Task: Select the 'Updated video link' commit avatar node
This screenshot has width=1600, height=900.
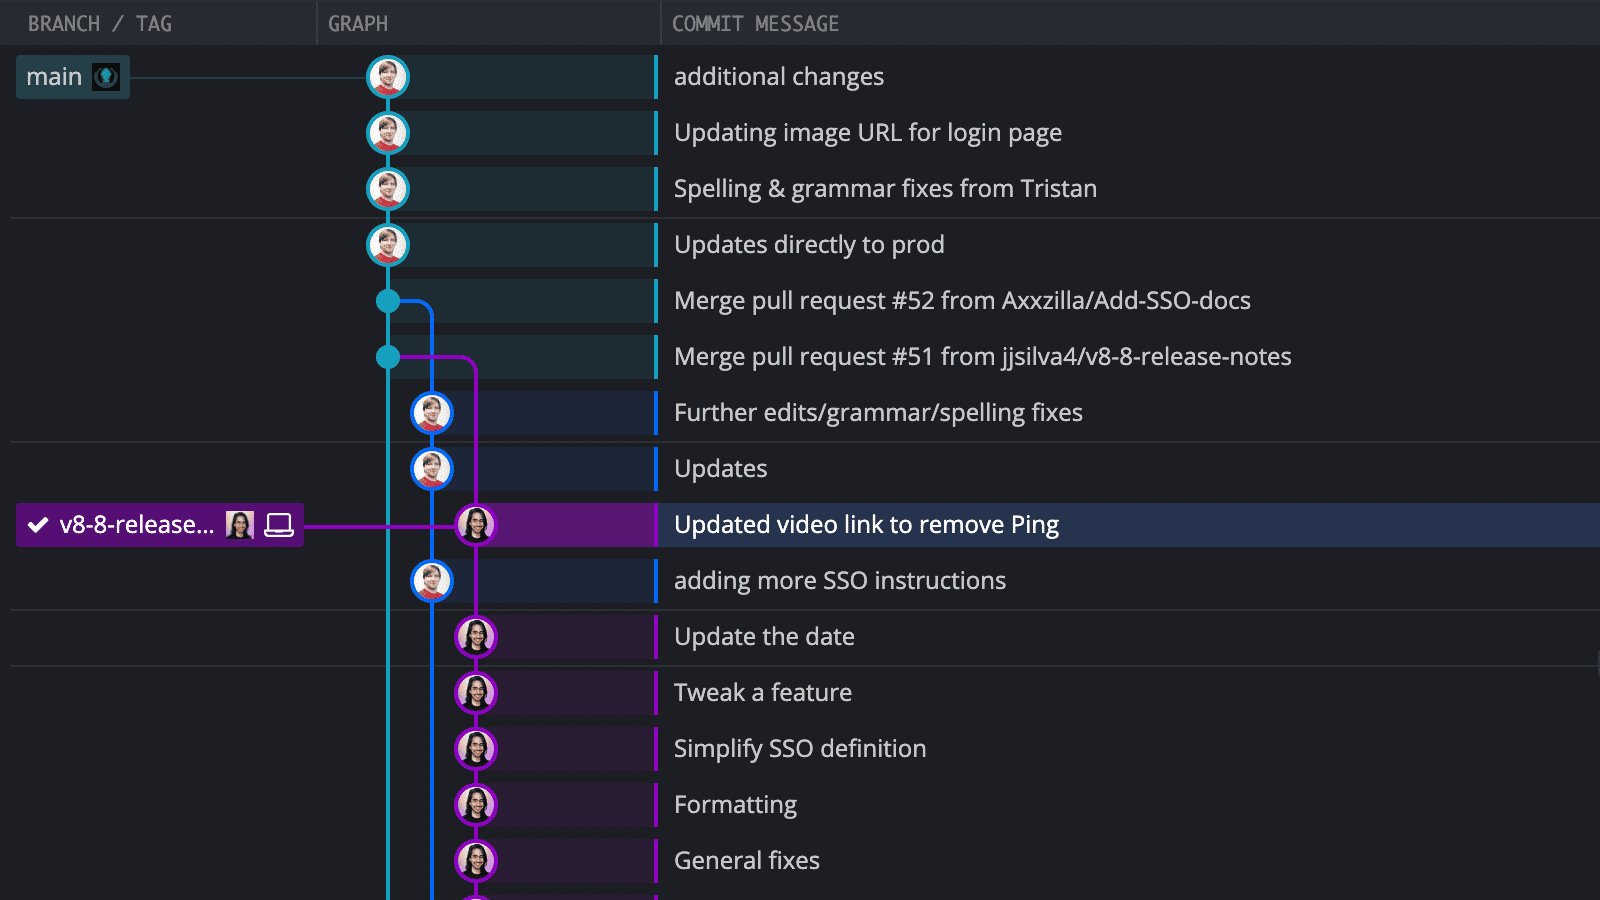Action: tap(476, 525)
